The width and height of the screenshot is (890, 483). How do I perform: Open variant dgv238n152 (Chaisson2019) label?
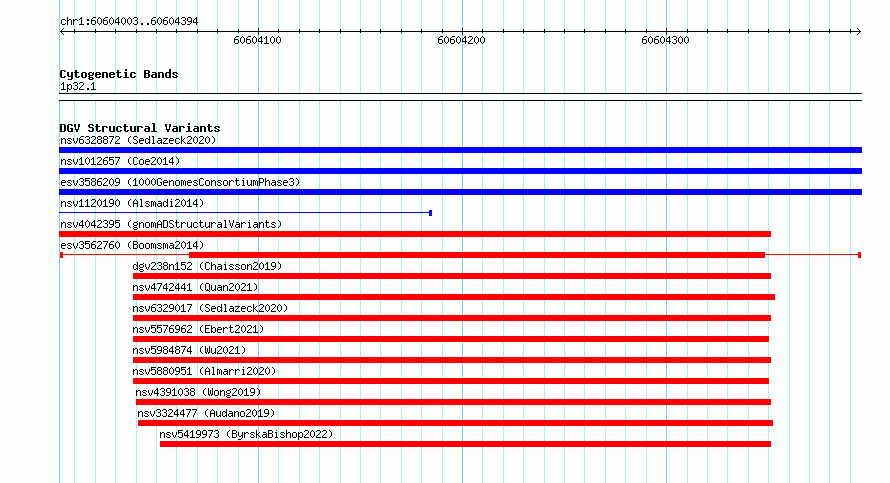[207, 266]
